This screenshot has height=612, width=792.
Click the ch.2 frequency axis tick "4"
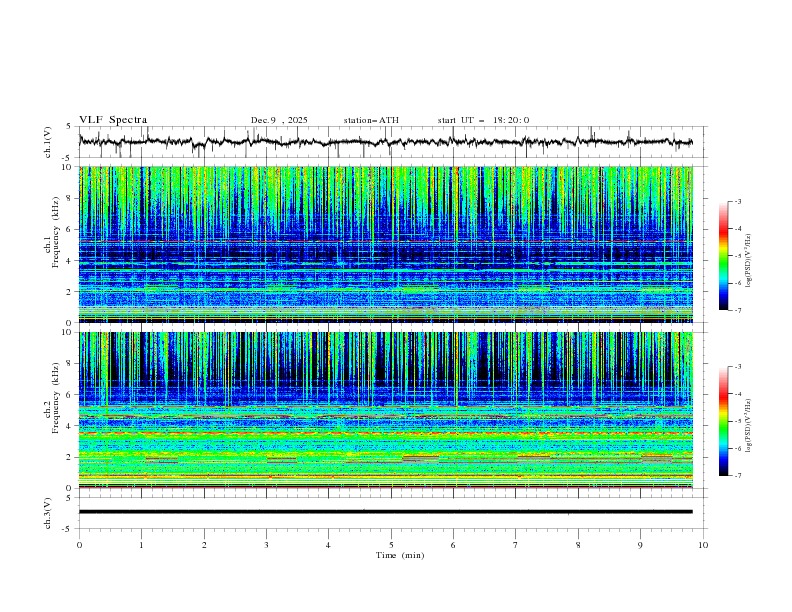pyautogui.click(x=70, y=426)
